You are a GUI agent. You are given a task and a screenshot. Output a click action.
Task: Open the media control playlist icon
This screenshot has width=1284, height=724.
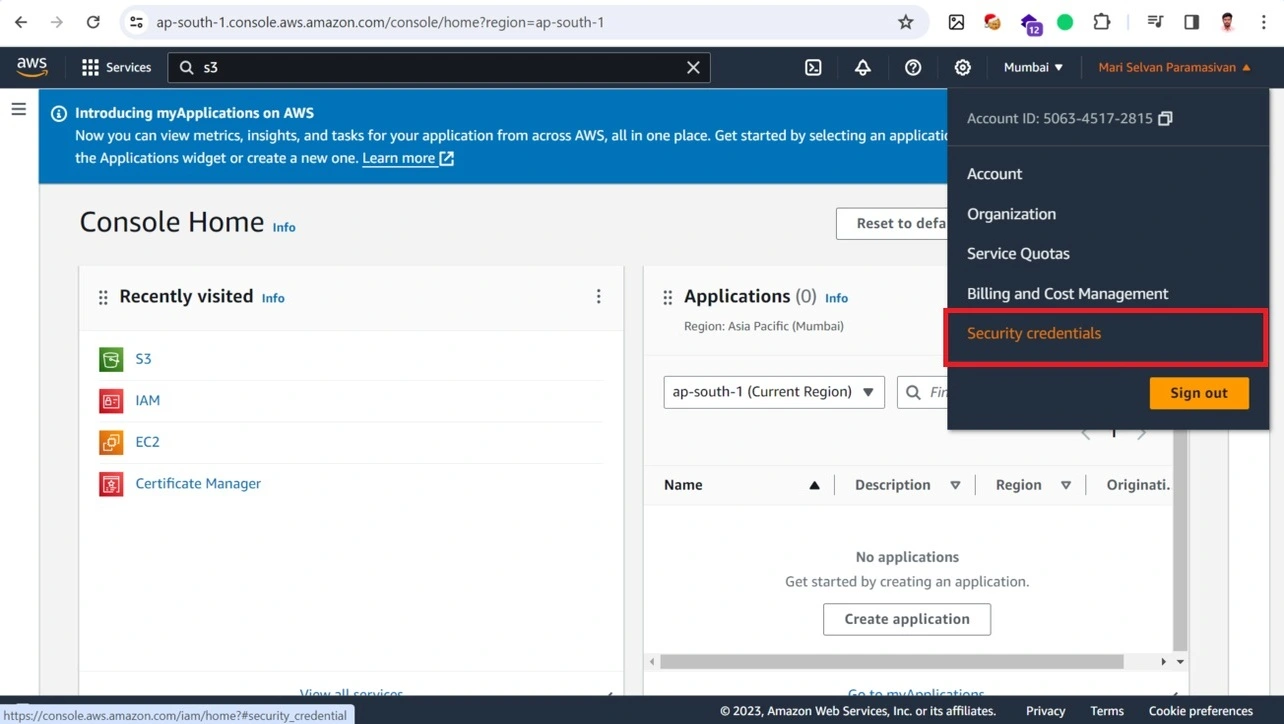point(1155,22)
